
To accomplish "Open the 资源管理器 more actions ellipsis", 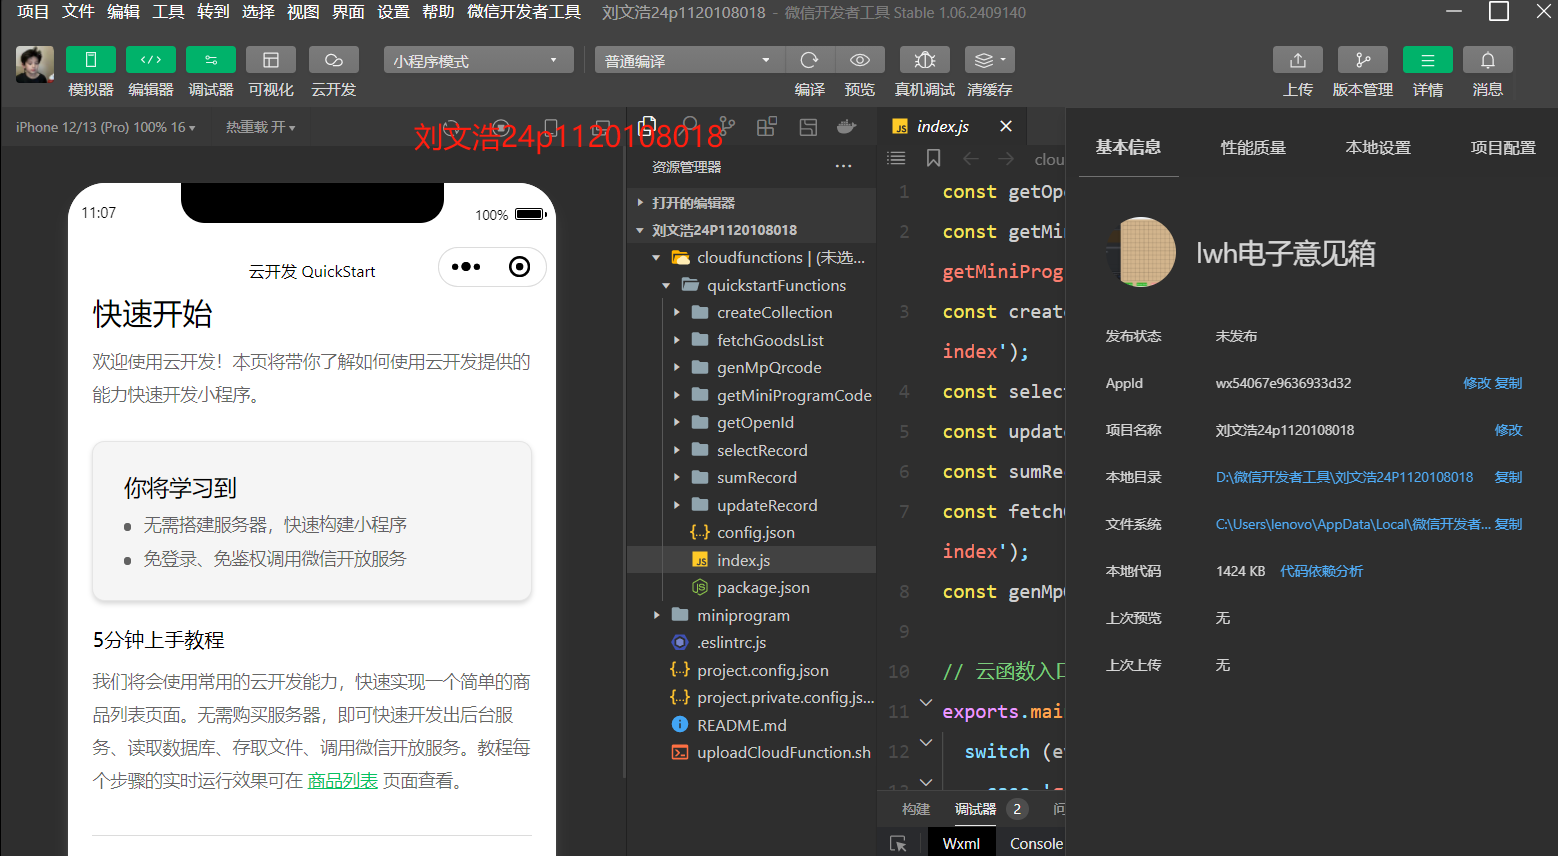I will tap(844, 166).
